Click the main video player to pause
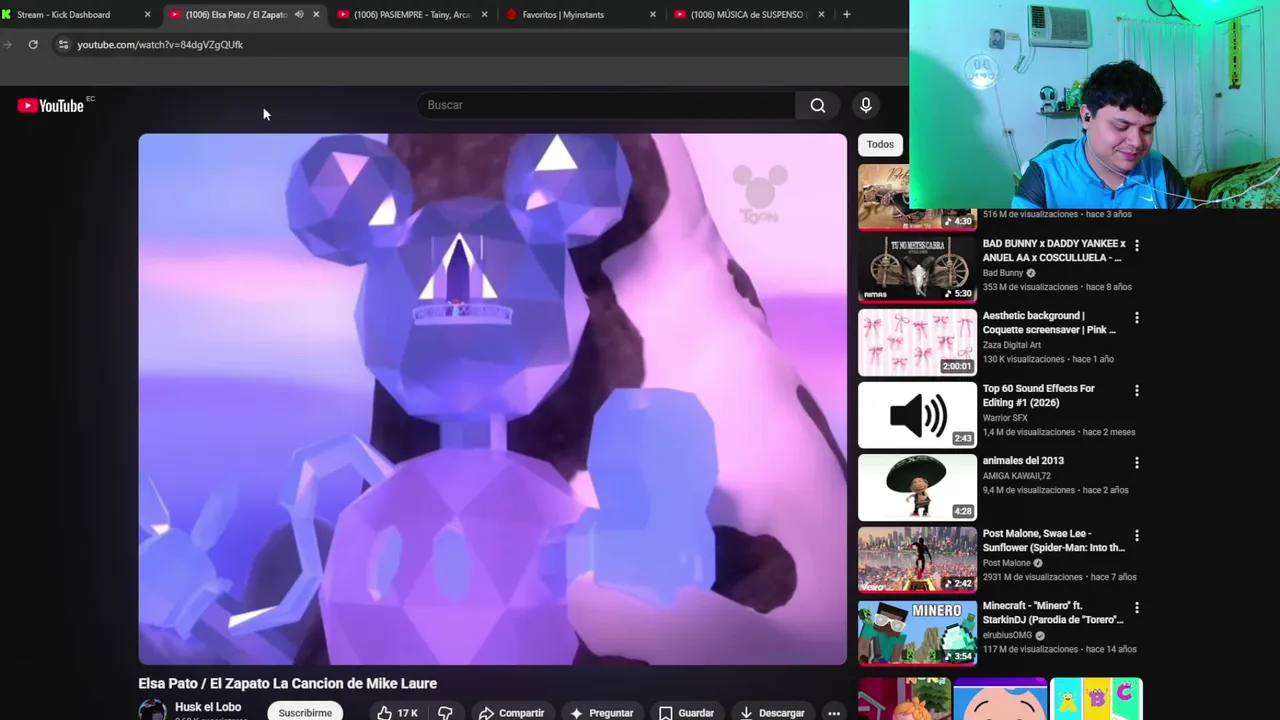 492,399
